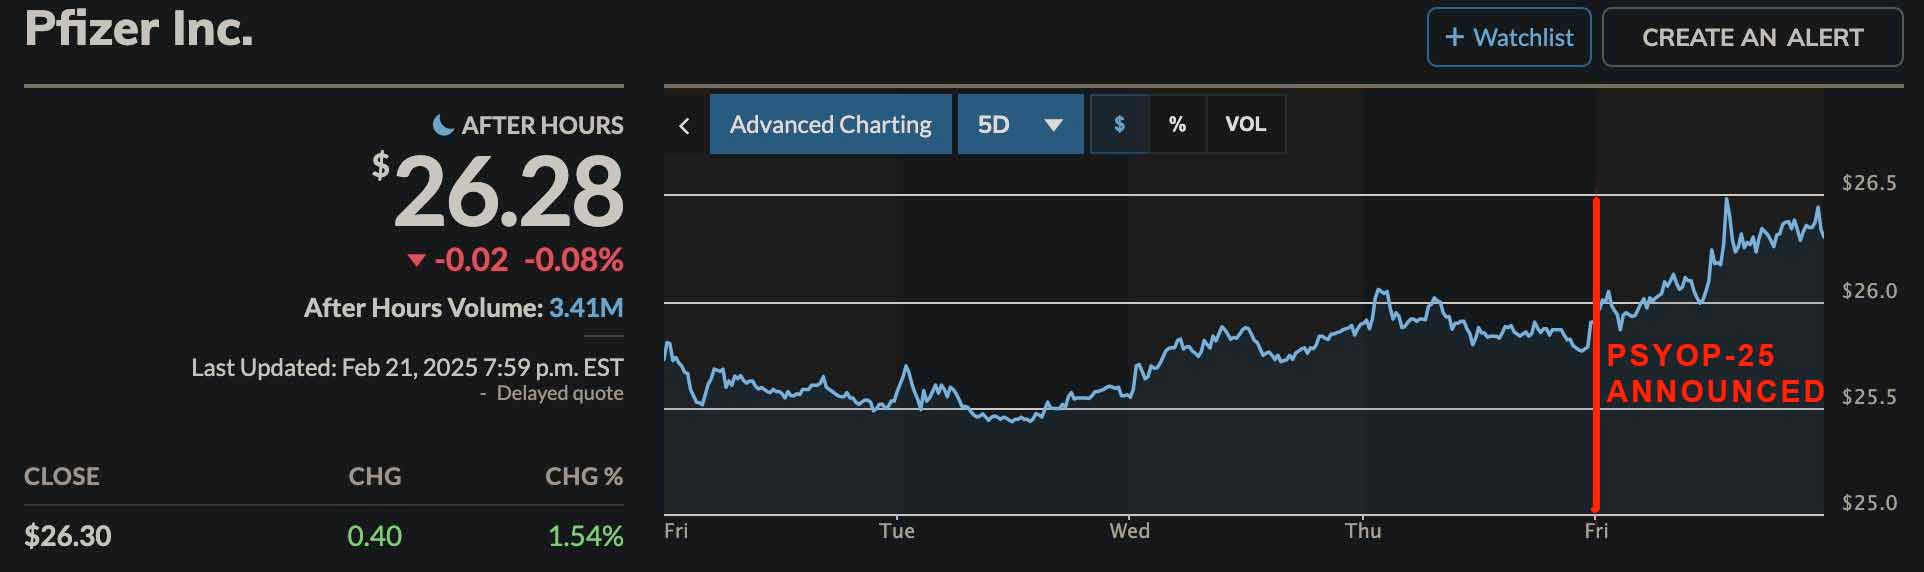Click the Last Updated timestamp text
The width and height of the screenshot is (1924, 572).
(407, 367)
